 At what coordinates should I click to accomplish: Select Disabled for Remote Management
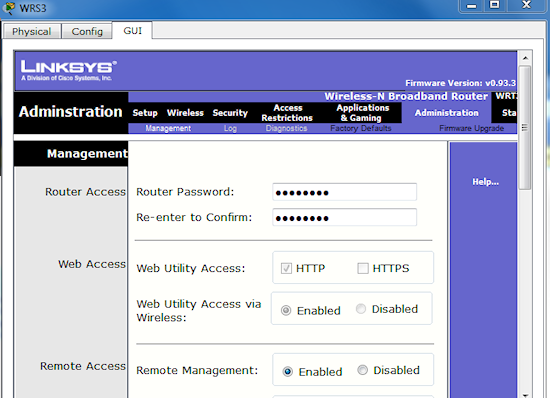coord(362,370)
